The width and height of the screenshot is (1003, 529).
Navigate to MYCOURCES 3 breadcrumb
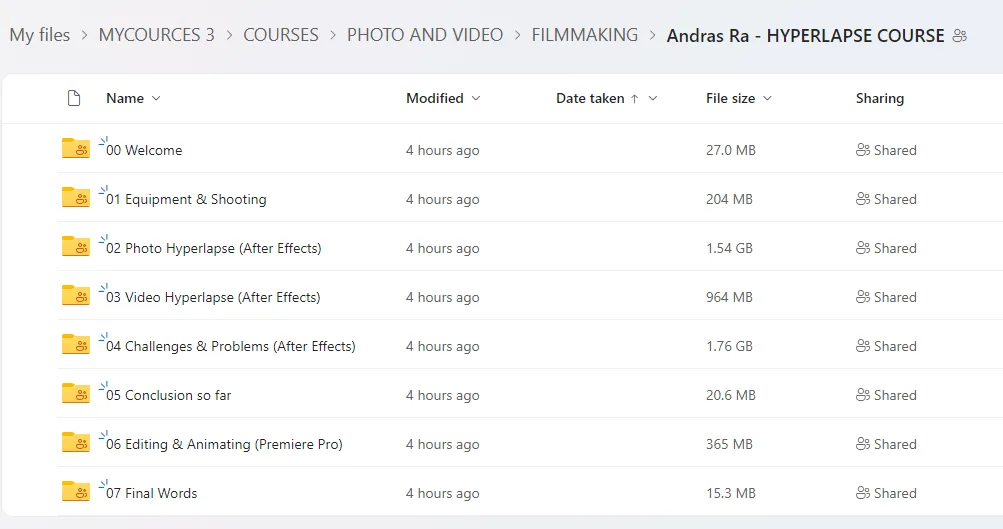click(156, 35)
